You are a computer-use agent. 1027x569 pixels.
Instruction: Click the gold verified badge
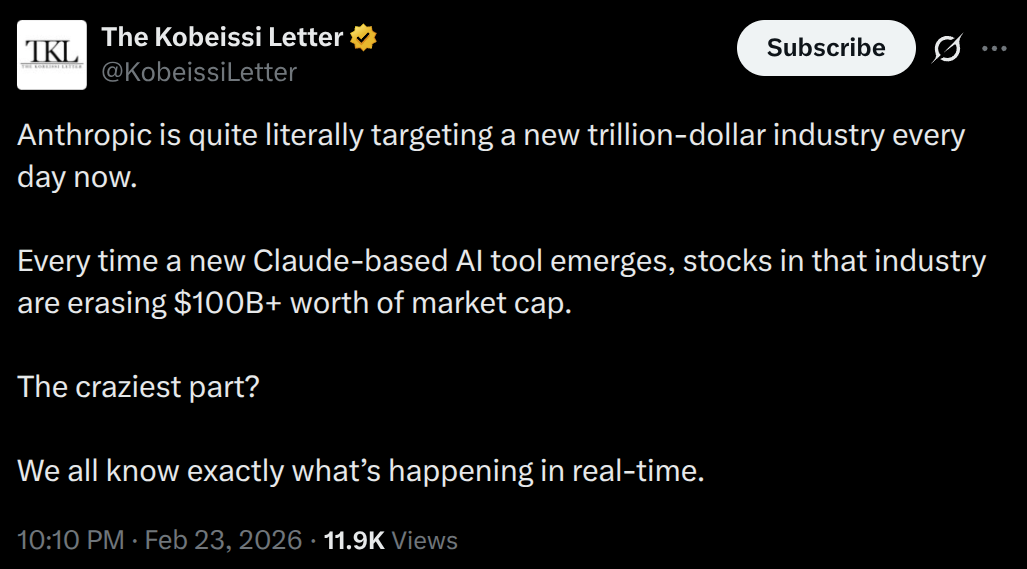[363, 39]
